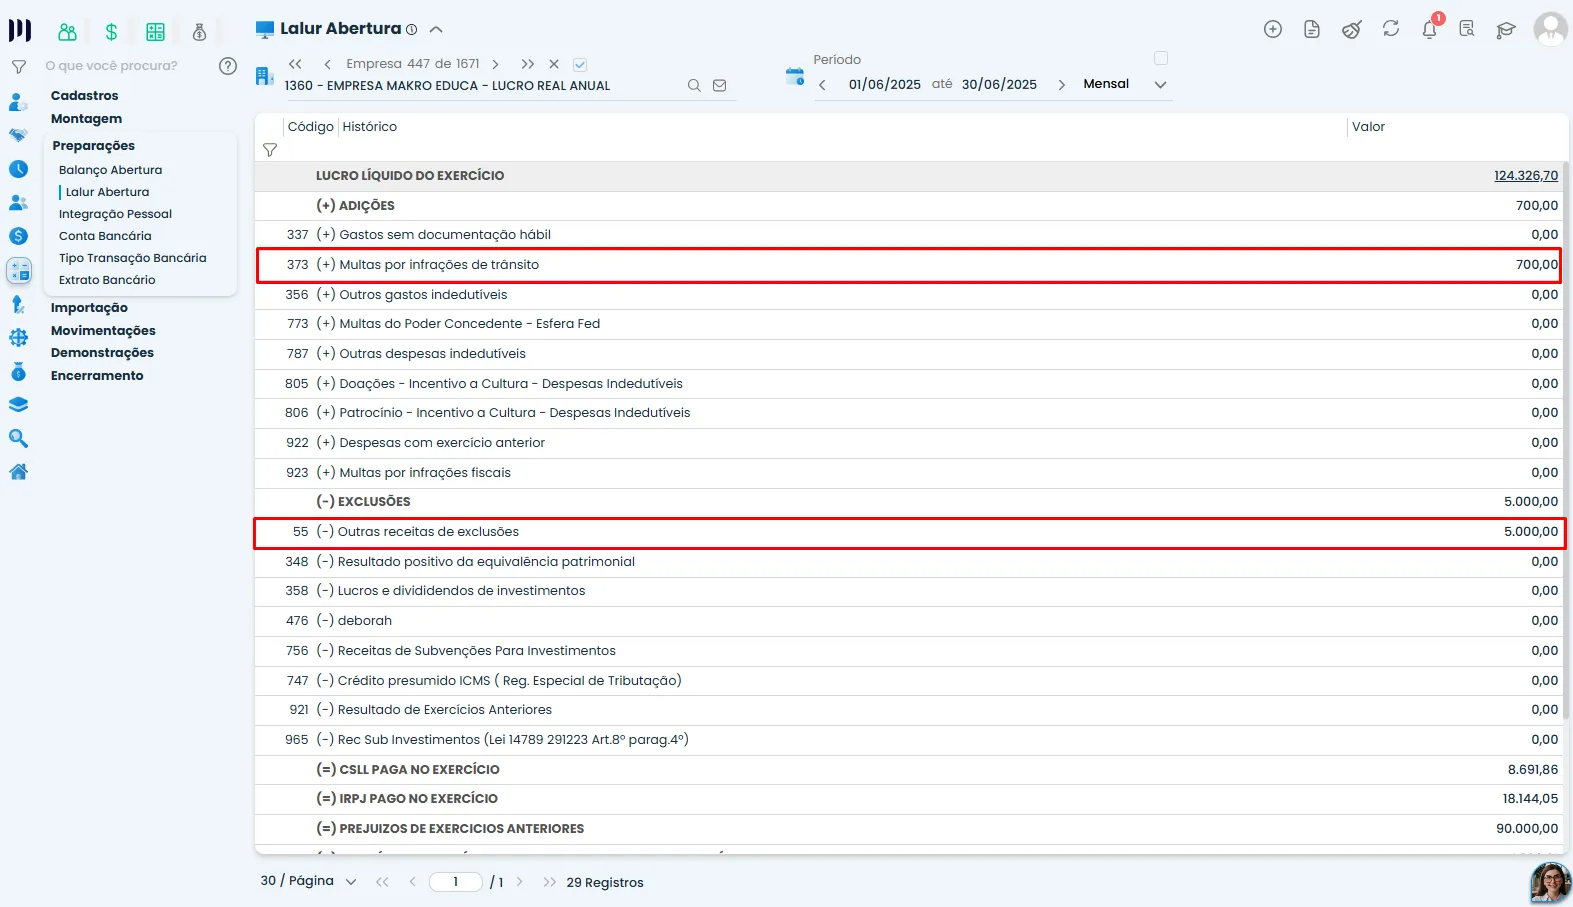1573x907 pixels.
Task: Click the page number input field
Action: [456, 882]
